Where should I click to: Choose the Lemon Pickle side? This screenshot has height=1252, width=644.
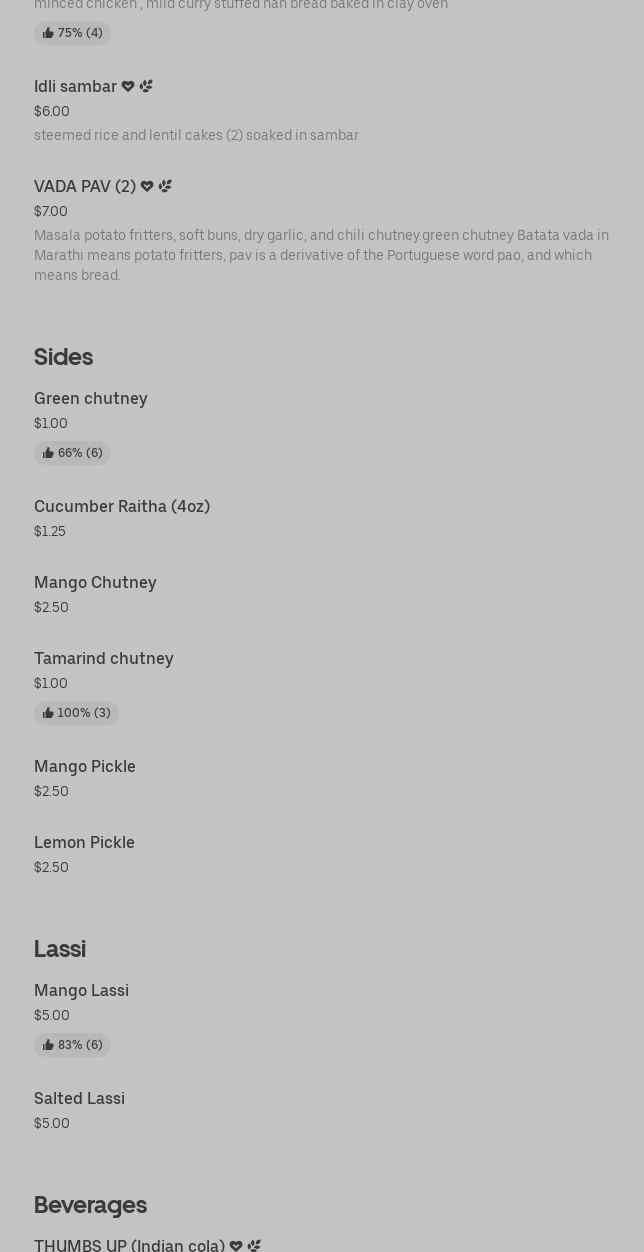pyautogui.click(x=84, y=843)
